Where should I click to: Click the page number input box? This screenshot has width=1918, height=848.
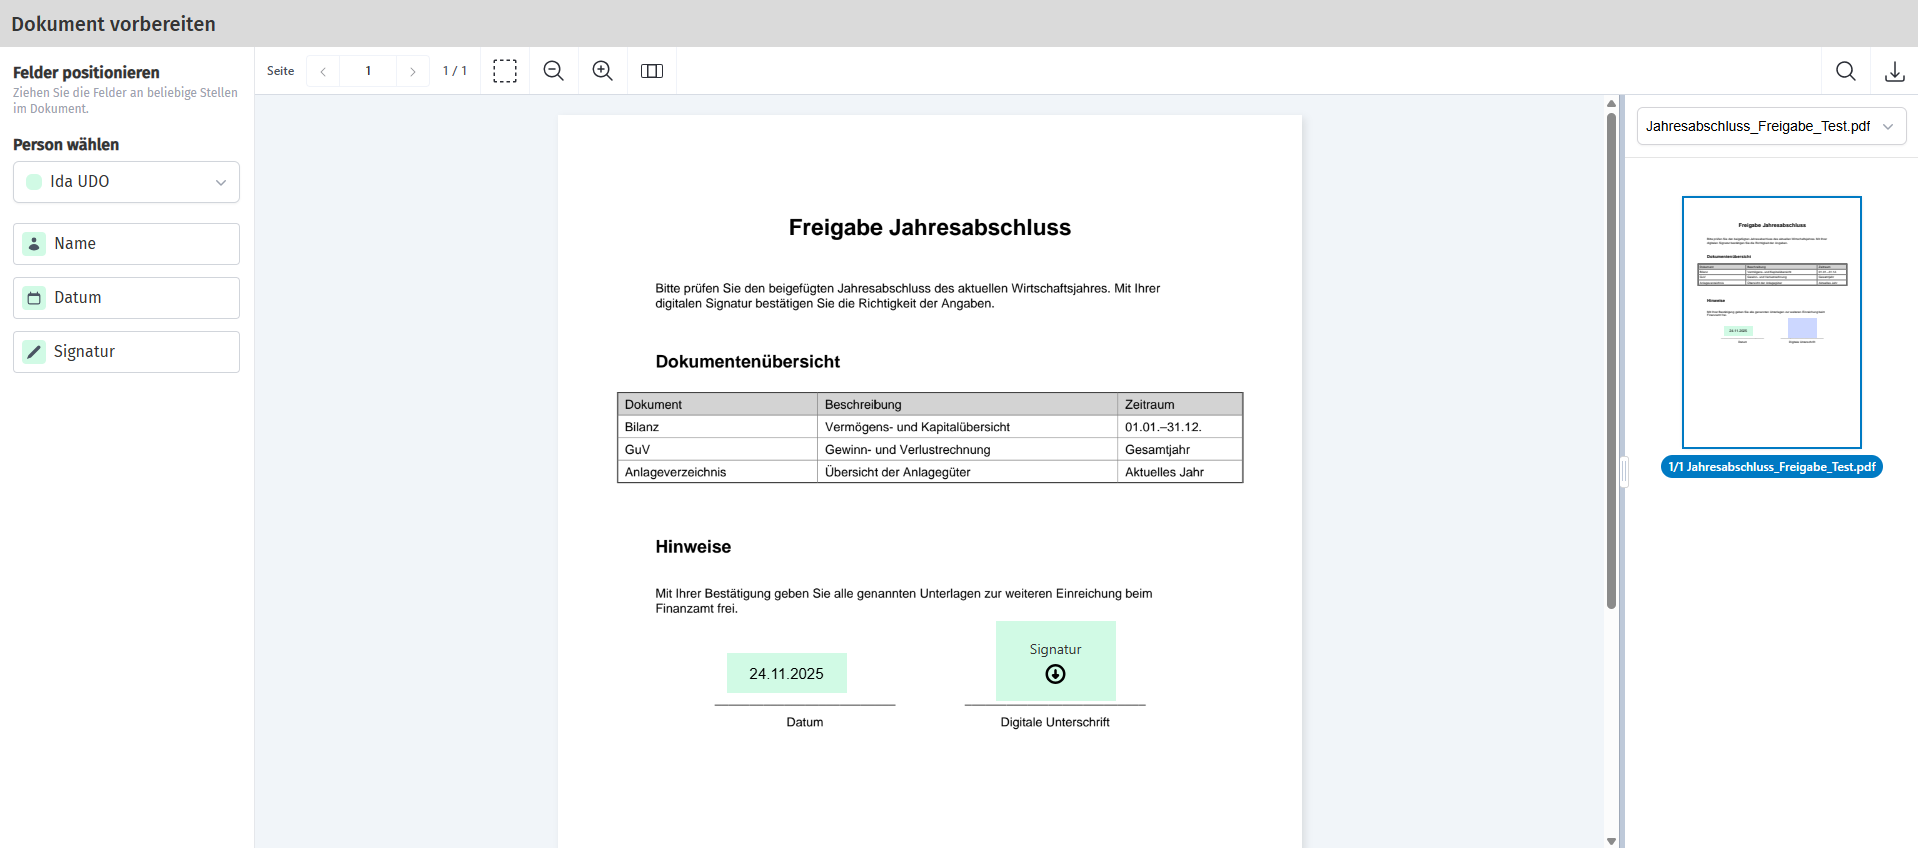(368, 71)
